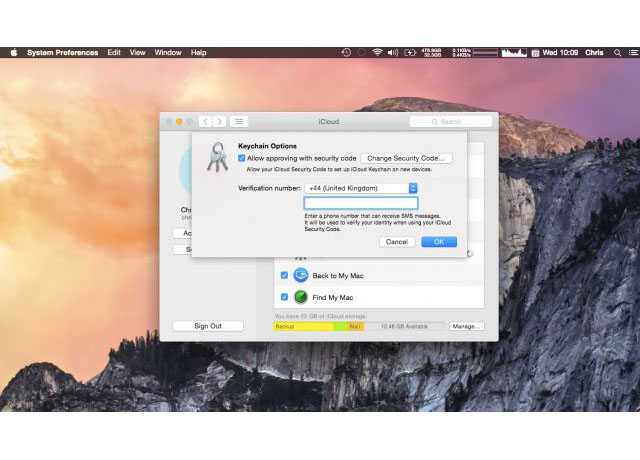Image resolution: width=640 pixels, height=460 pixels.
Task: Open the Wi-Fi status menu
Action: [x=377, y=53]
